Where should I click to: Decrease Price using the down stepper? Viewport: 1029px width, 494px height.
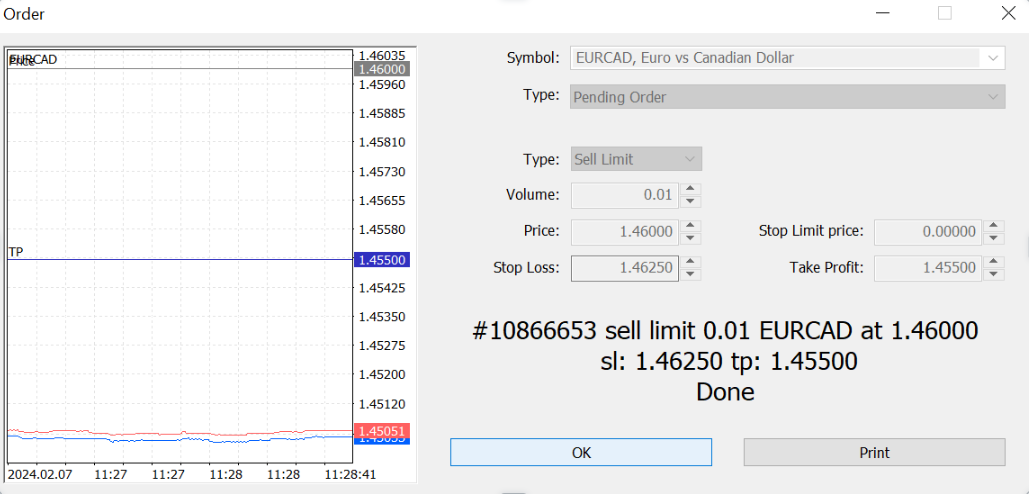(690, 238)
